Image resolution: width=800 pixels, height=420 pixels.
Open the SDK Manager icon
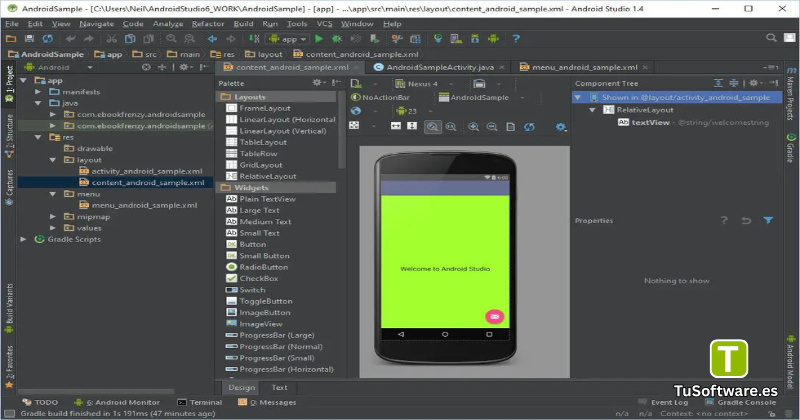coord(475,39)
